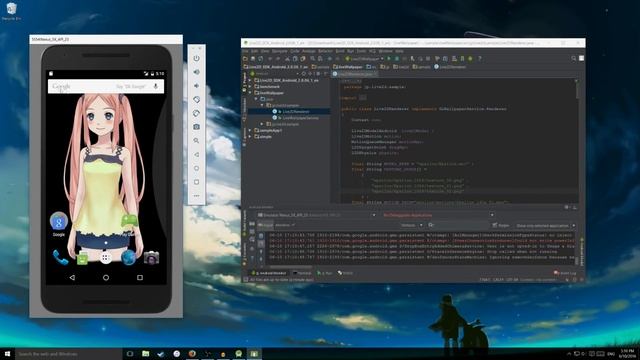
Task: Collapse the java folder in project tree
Action: 256,99
